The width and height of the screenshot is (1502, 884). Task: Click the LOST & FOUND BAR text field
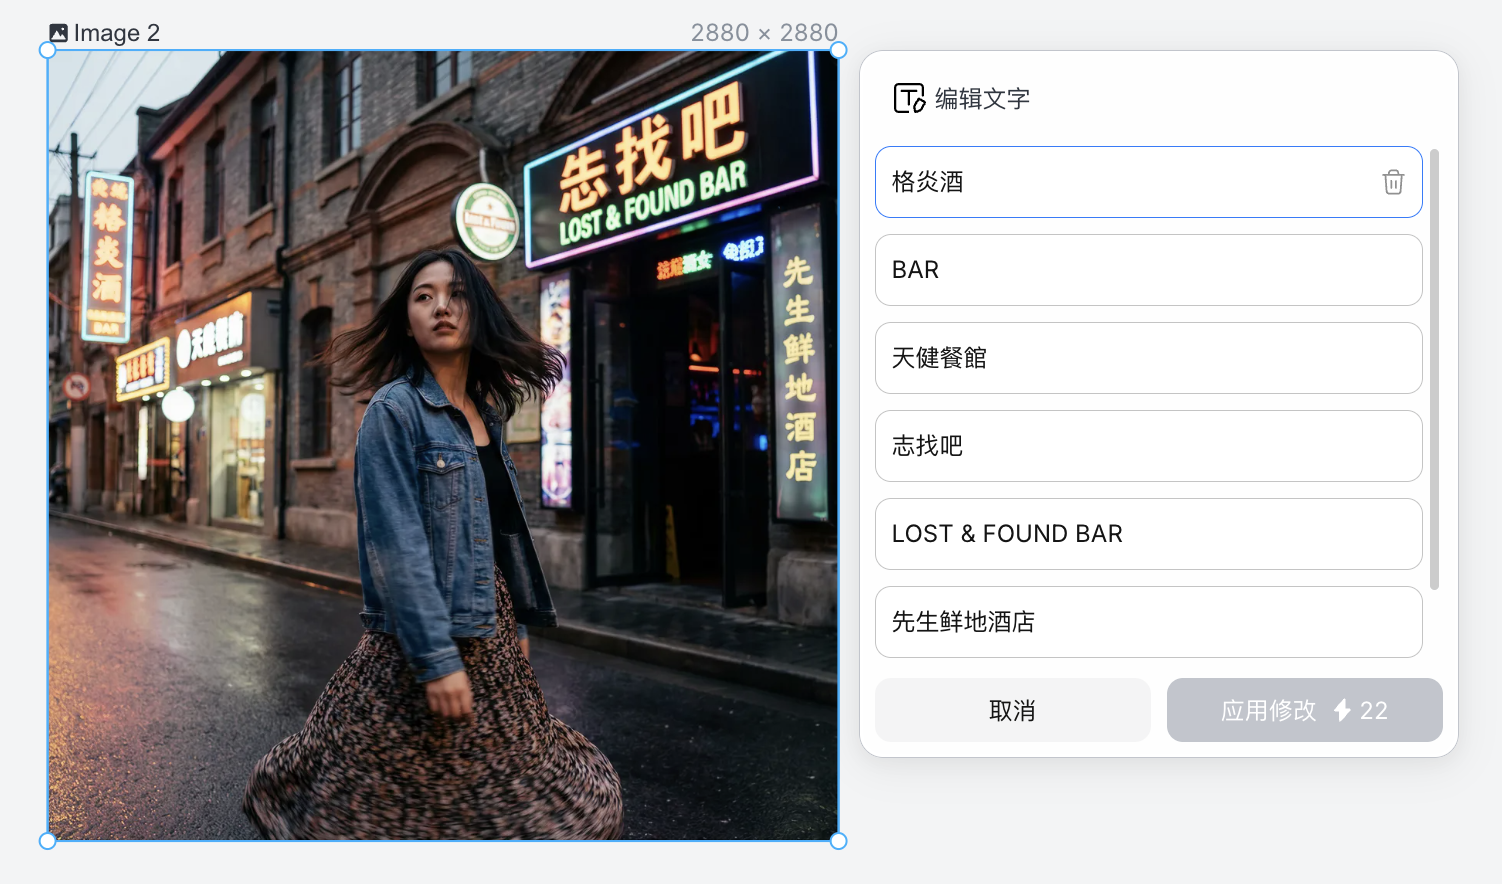(x=1148, y=534)
